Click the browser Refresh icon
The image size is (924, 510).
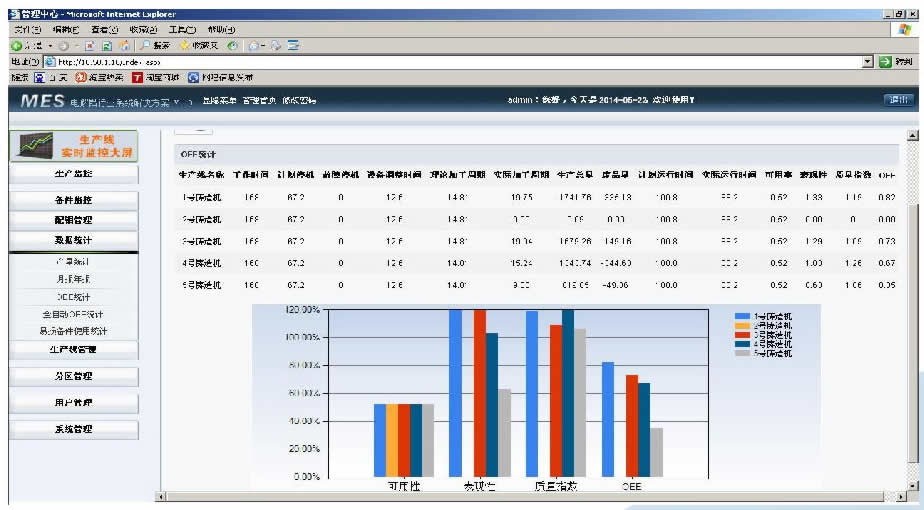tap(104, 46)
